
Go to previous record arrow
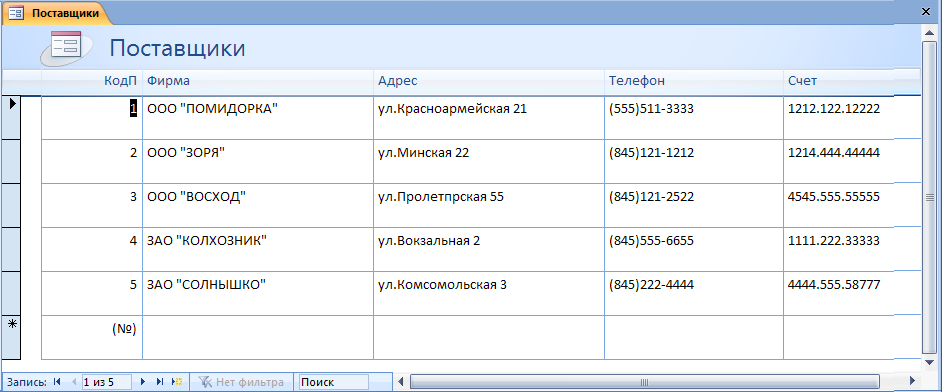click(74, 382)
